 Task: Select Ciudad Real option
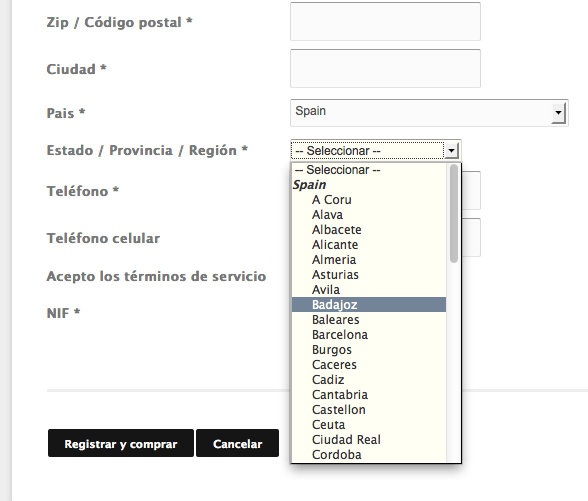(369, 440)
